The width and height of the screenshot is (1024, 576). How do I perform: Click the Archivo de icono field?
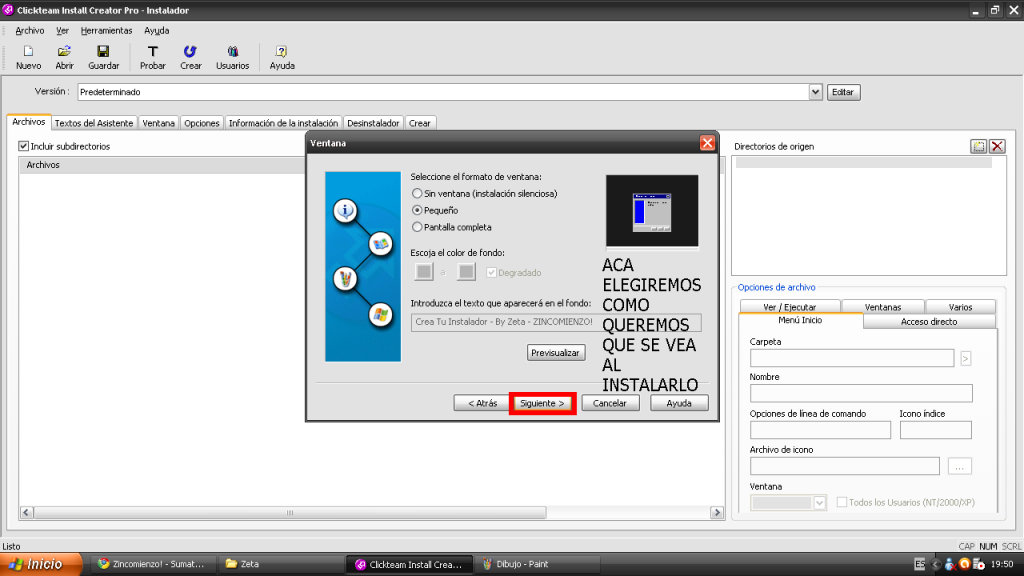coord(844,466)
